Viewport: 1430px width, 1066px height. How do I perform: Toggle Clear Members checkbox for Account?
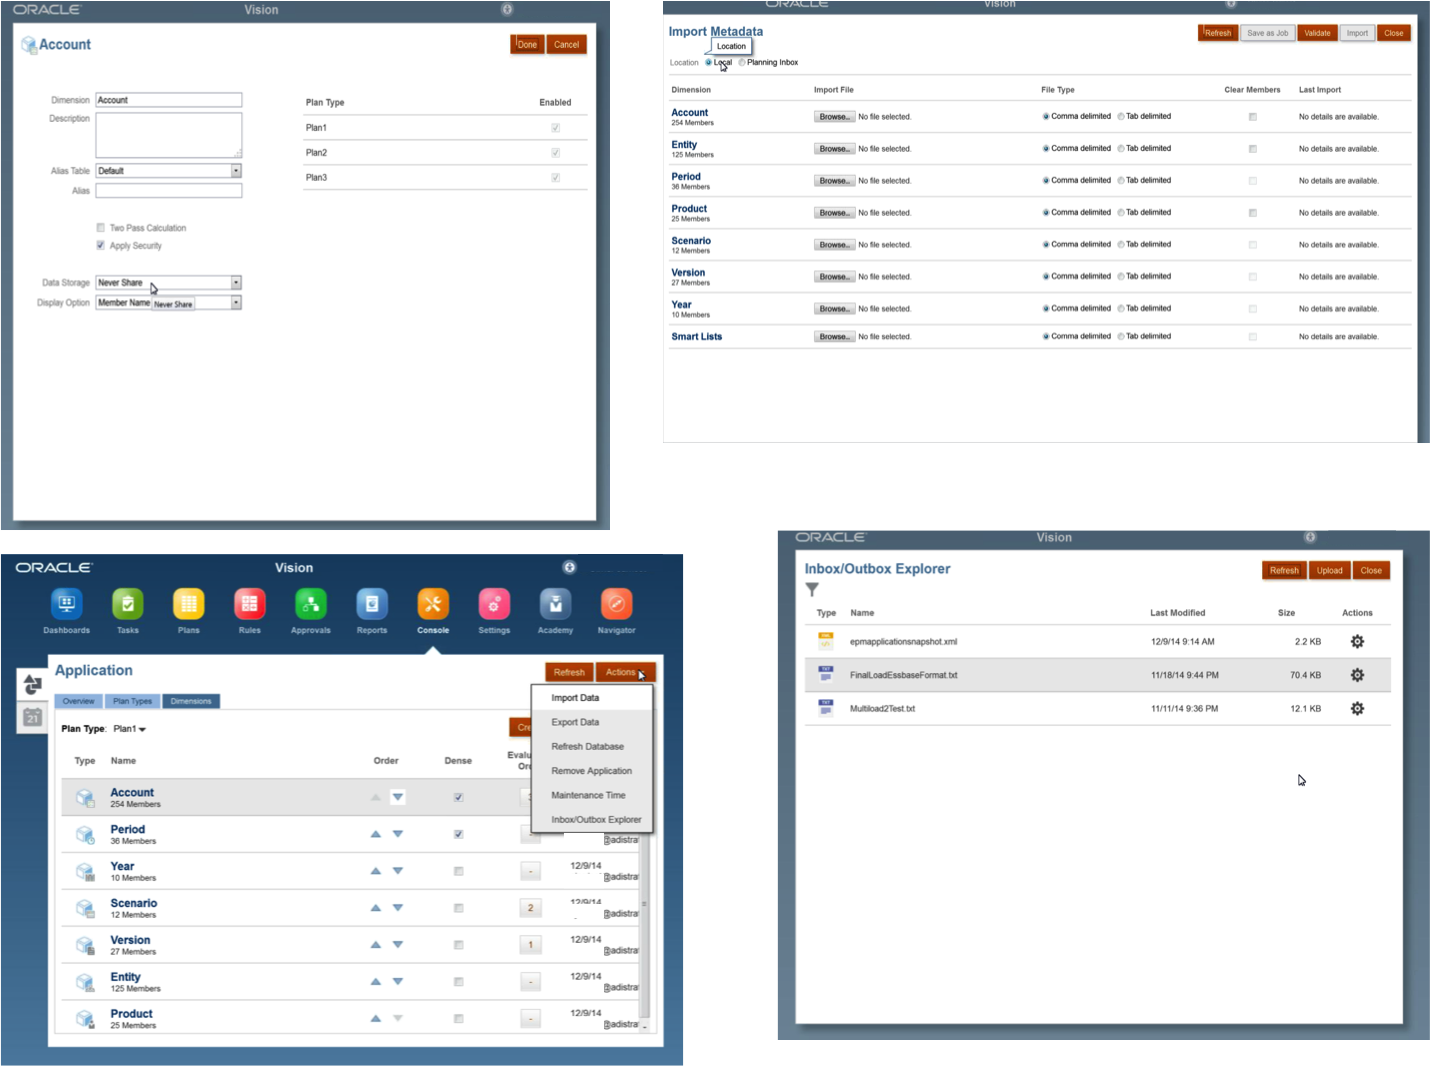pyautogui.click(x=1252, y=117)
